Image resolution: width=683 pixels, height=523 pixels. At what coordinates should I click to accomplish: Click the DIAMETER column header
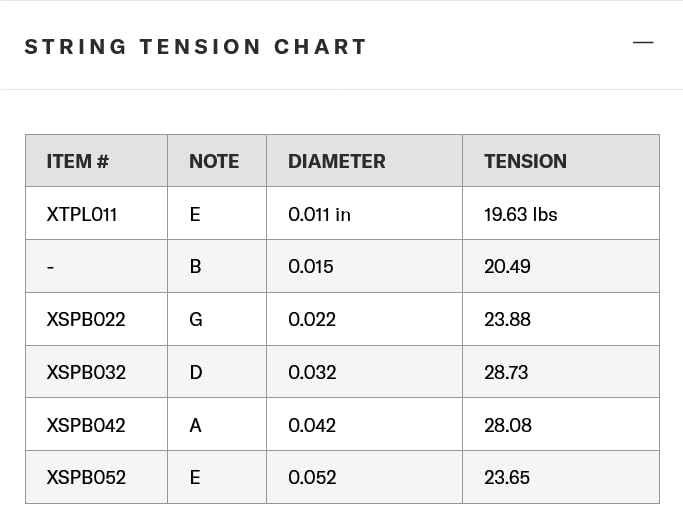(336, 161)
